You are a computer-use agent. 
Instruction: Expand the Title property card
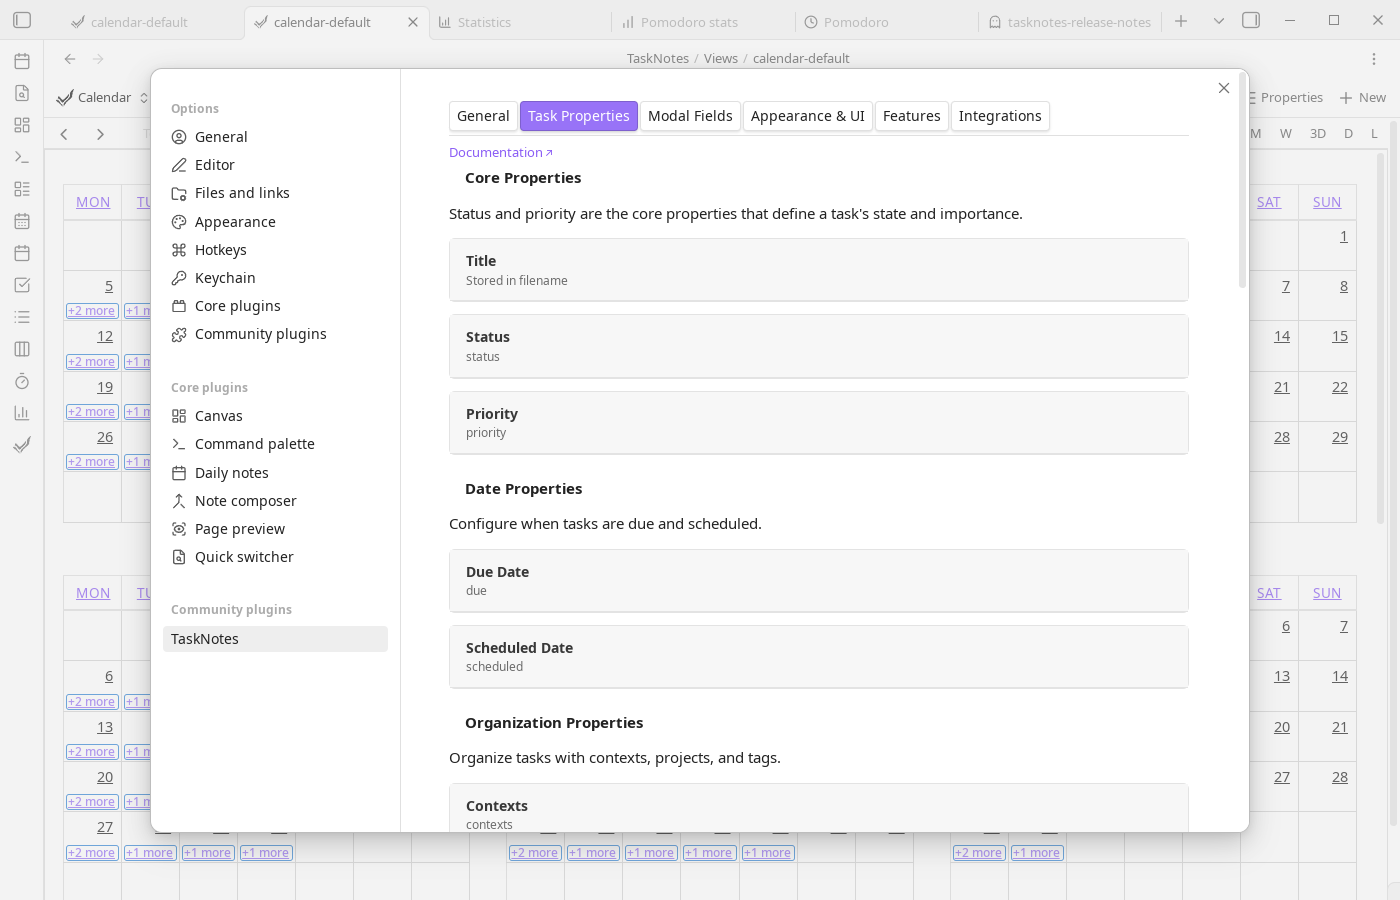(818, 270)
